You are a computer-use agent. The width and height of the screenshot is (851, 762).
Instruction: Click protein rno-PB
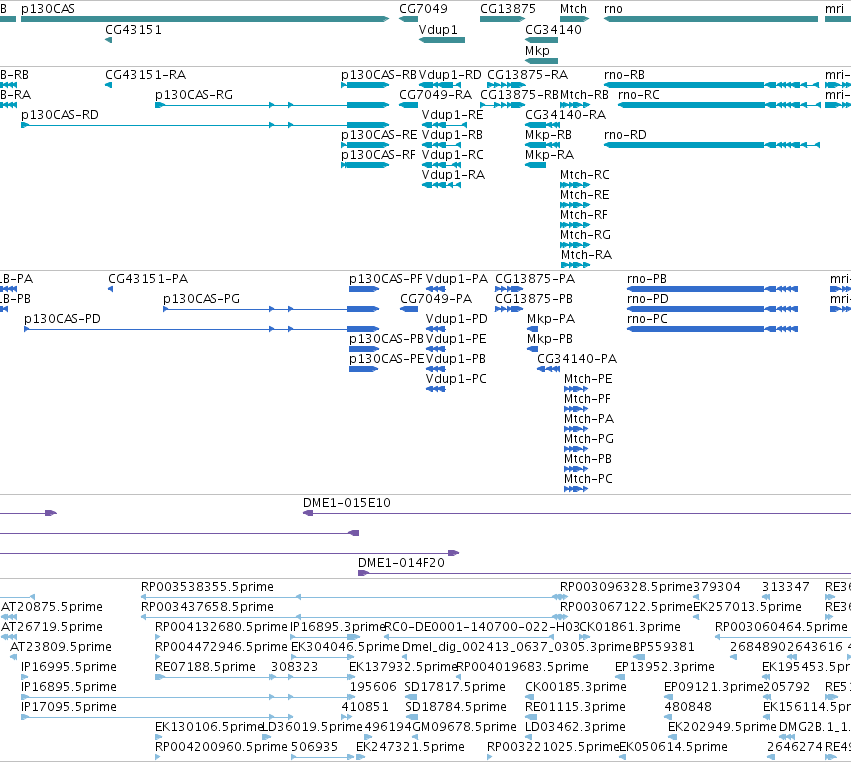[646, 279]
